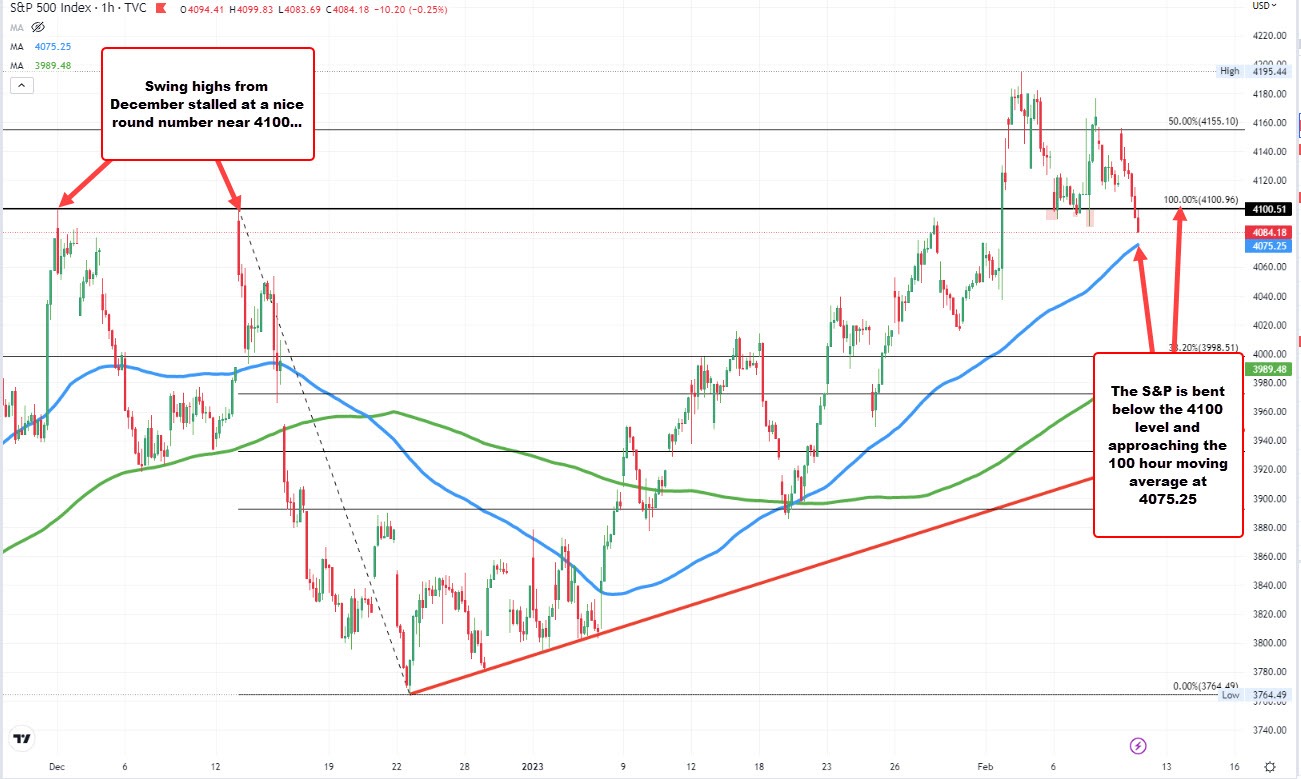Click the purple lightning bolt event icon
This screenshot has width=1301, height=779.
click(x=1137, y=745)
